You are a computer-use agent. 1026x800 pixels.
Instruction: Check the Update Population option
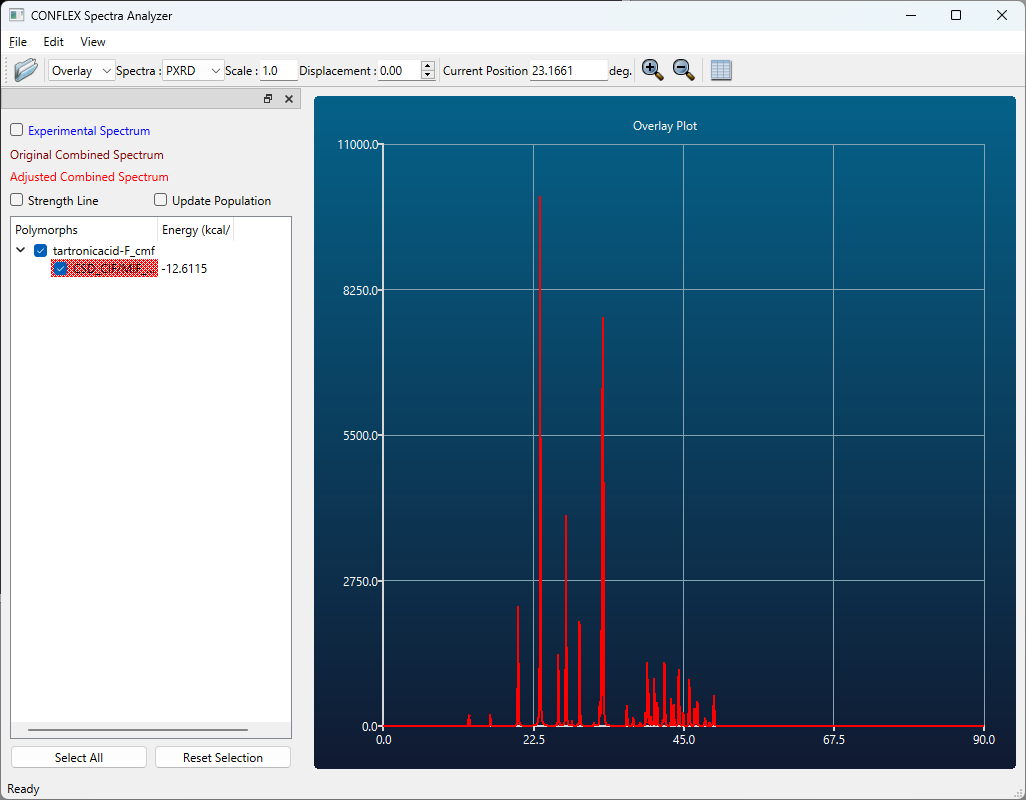tap(161, 200)
